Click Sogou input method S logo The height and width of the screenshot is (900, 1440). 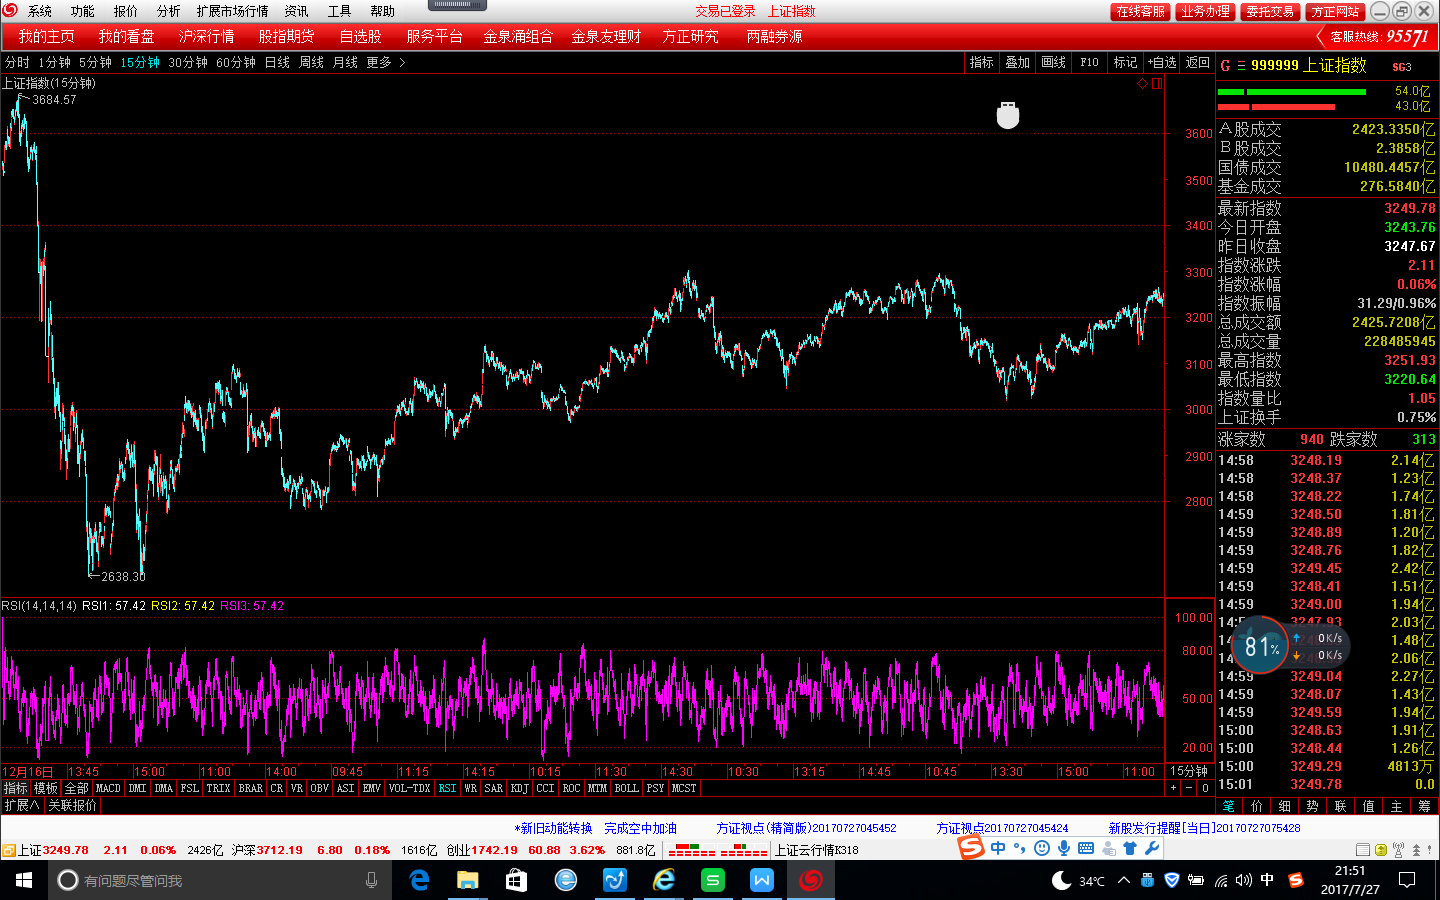[x=971, y=848]
